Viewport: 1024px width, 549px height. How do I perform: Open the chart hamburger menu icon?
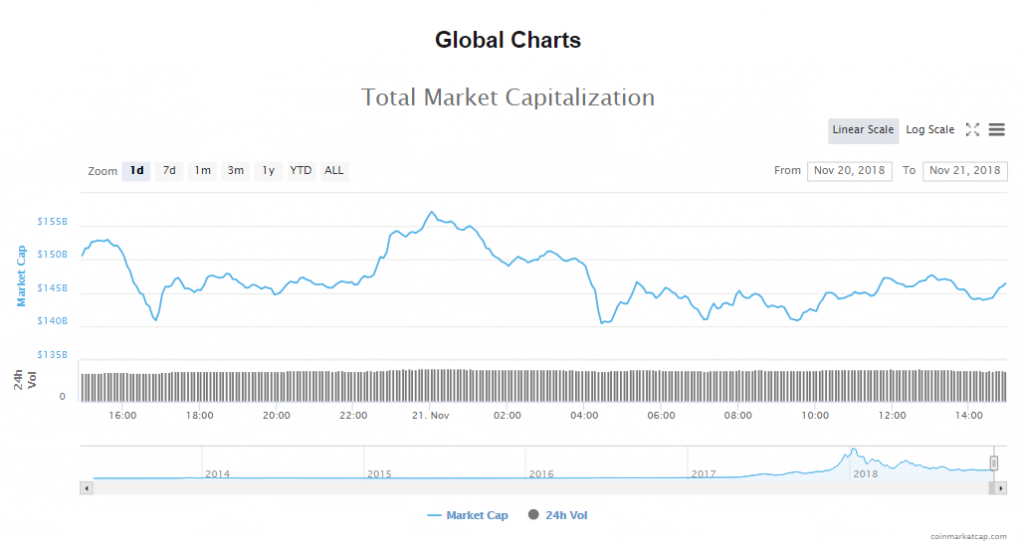996,130
